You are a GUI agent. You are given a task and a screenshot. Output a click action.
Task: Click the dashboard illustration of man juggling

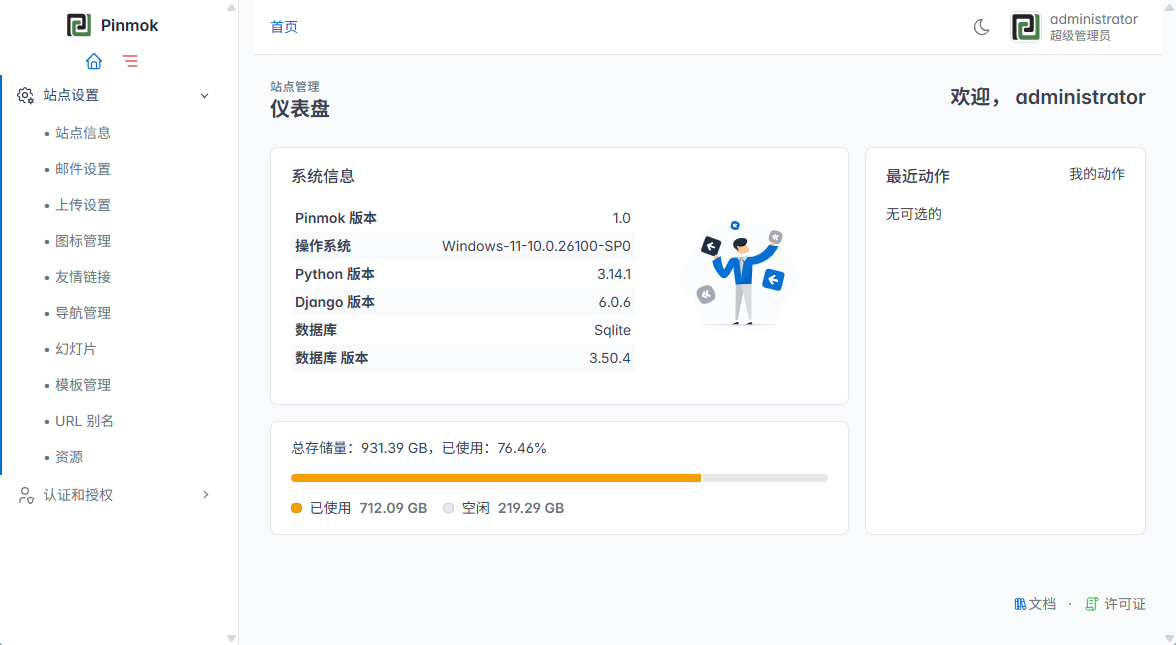pyautogui.click(x=740, y=274)
